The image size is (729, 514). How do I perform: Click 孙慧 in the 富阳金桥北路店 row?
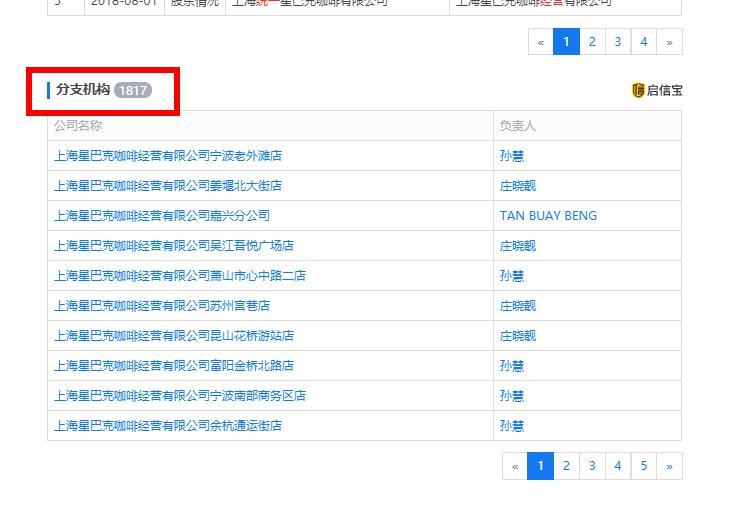coord(512,366)
